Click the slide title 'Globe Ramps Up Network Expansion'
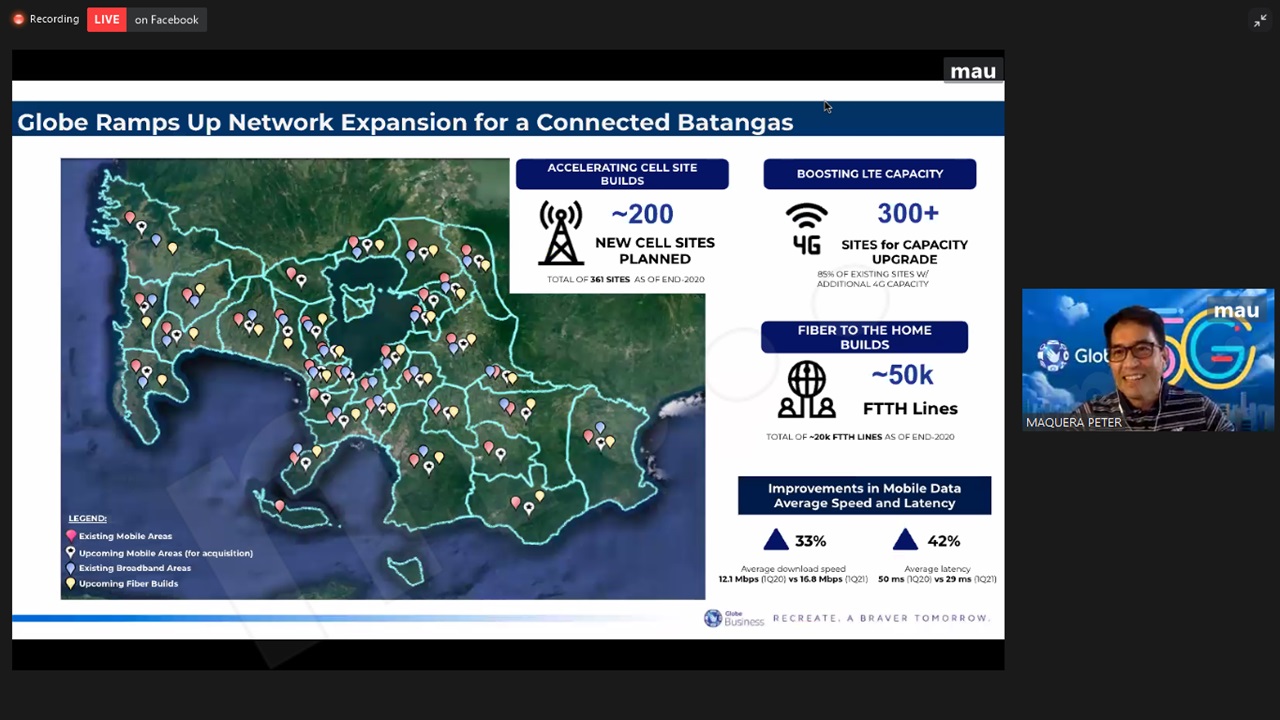This screenshot has height=720, width=1280. pyautogui.click(x=405, y=122)
